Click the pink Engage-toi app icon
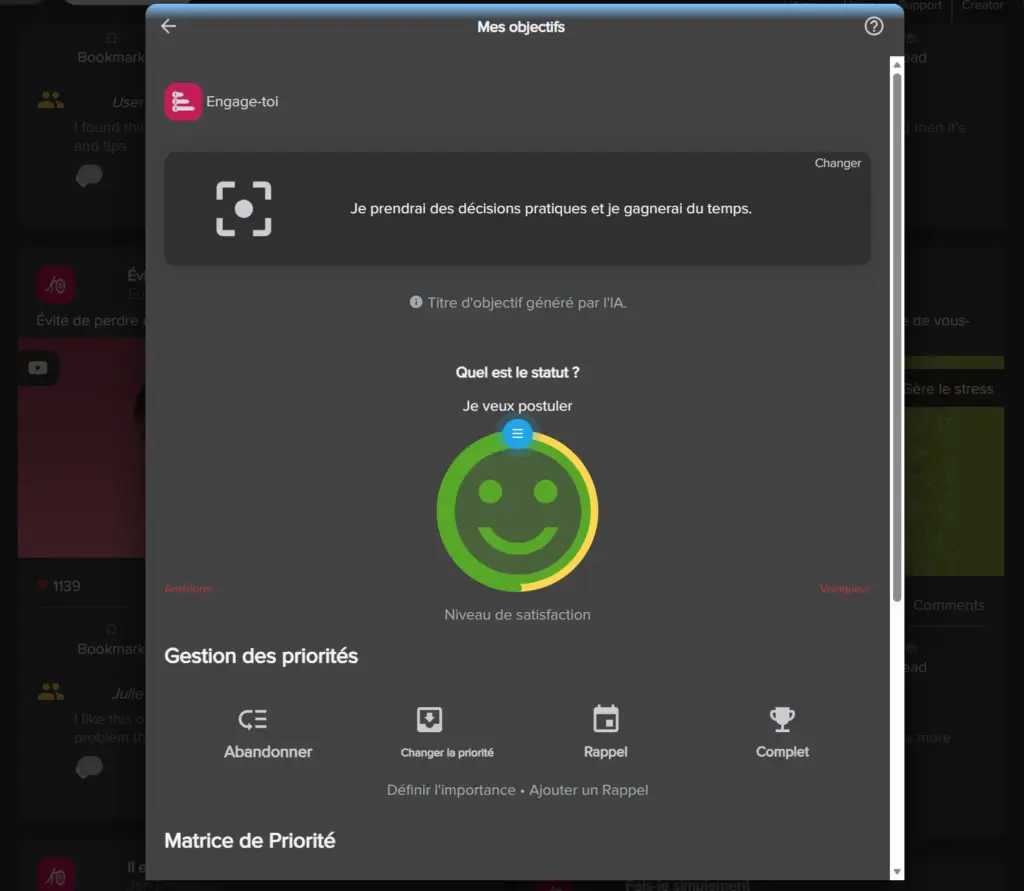This screenshot has width=1024, height=891. 183,102
